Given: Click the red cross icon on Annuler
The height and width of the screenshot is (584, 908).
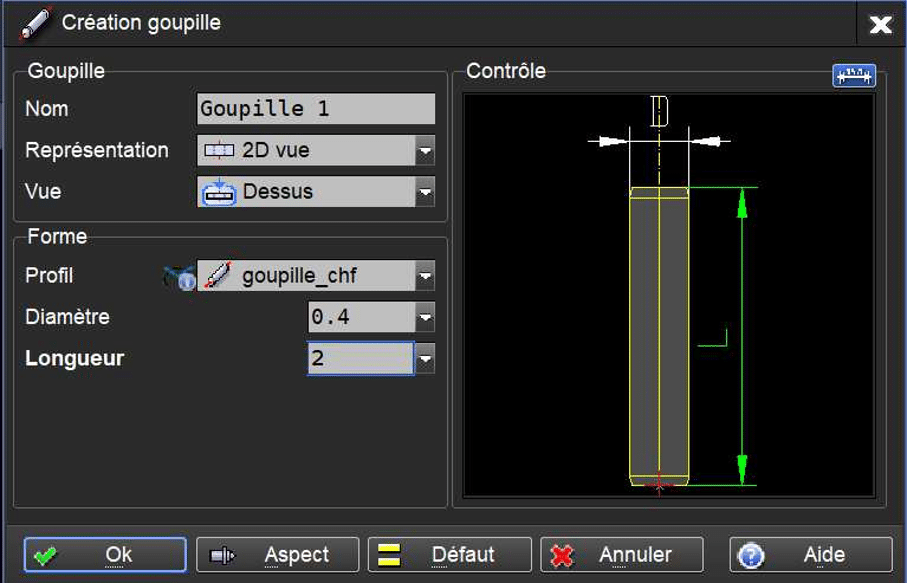Looking at the screenshot, I should coord(561,556).
